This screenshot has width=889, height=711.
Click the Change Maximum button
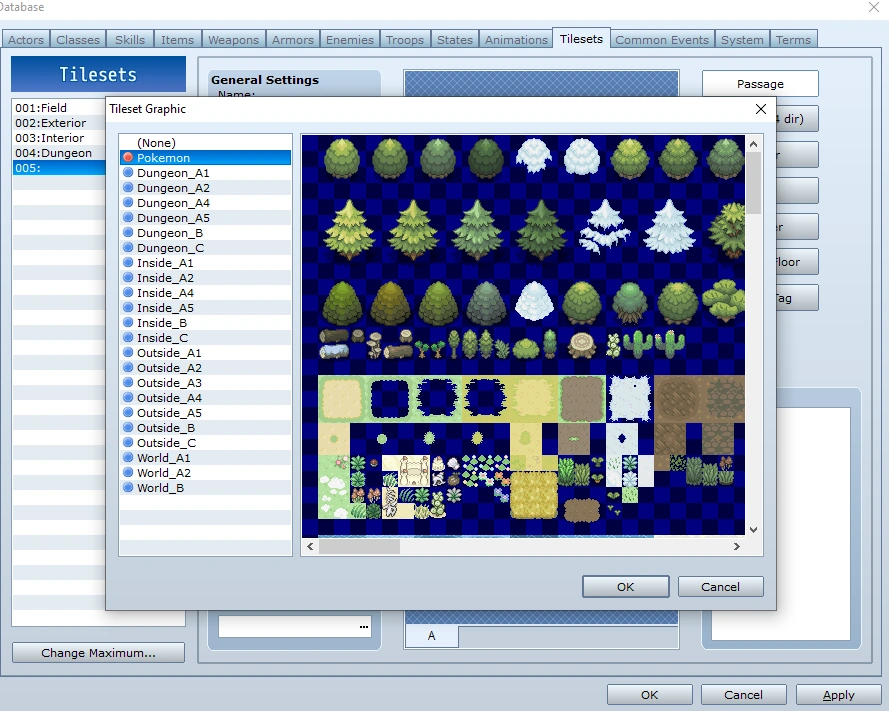(98, 653)
